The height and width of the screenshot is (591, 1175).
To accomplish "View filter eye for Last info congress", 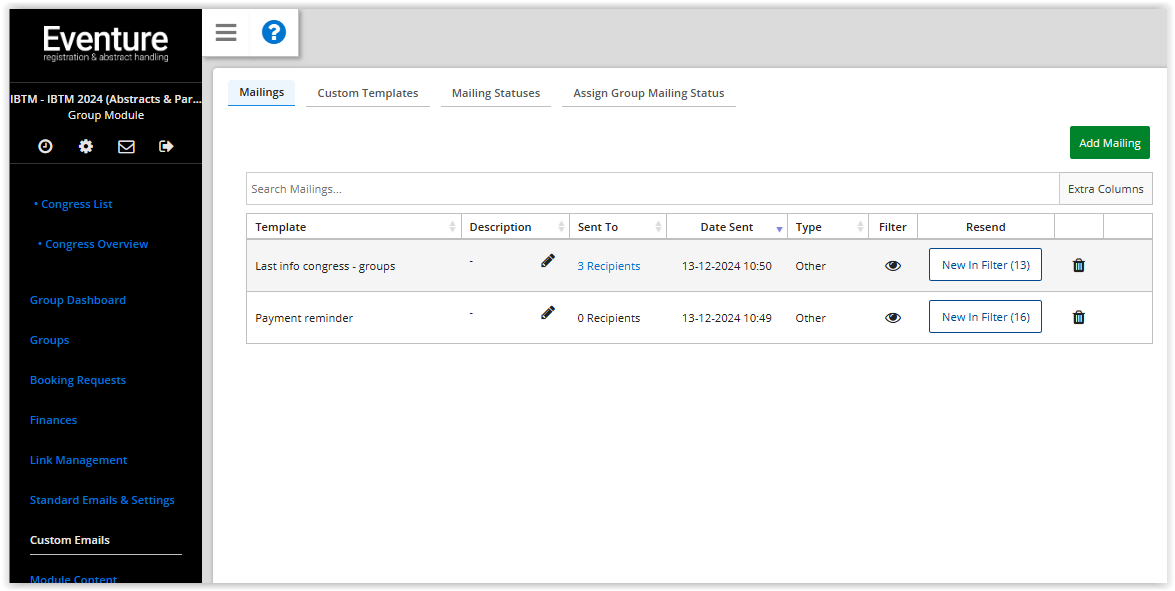I will pyautogui.click(x=892, y=266).
